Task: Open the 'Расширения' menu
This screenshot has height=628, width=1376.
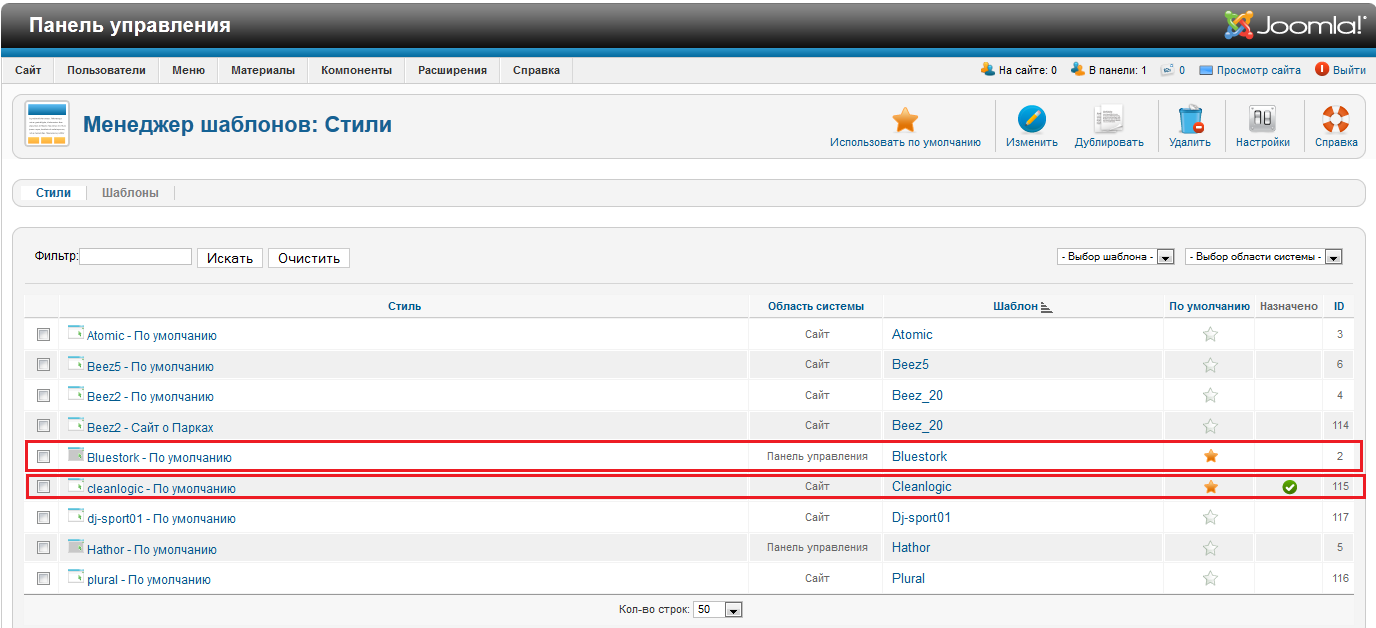Action: 452,70
